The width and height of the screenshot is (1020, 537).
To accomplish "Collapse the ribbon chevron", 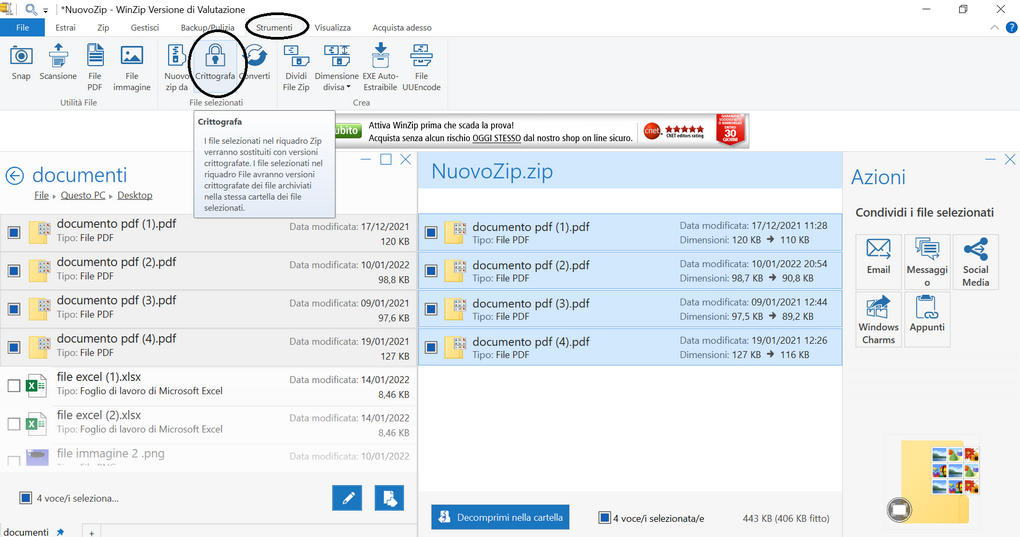I will click(x=994, y=27).
